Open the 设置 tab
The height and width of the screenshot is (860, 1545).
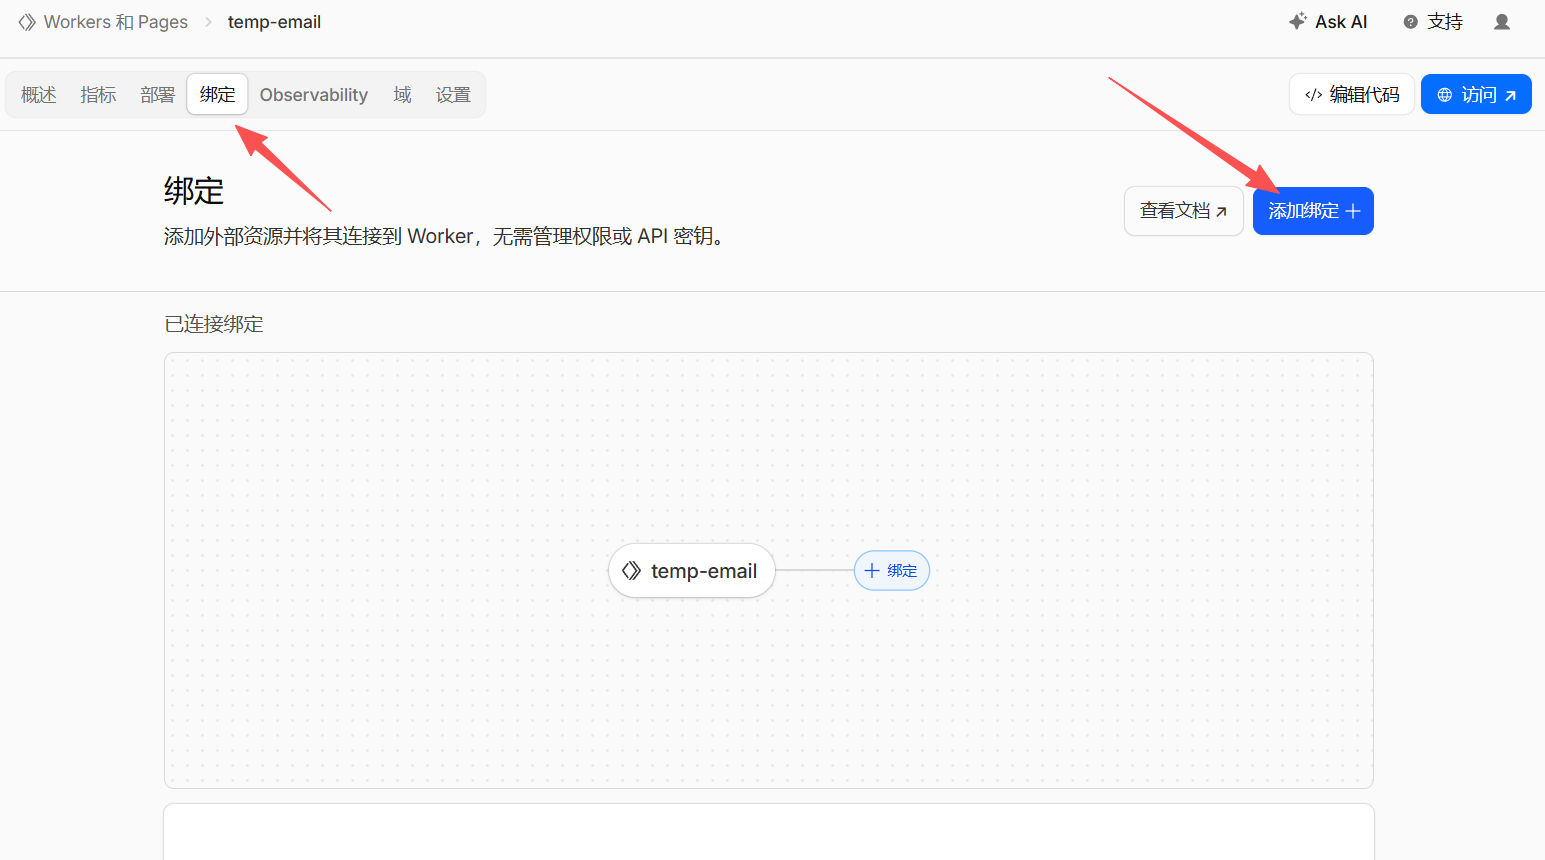[x=453, y=95]
